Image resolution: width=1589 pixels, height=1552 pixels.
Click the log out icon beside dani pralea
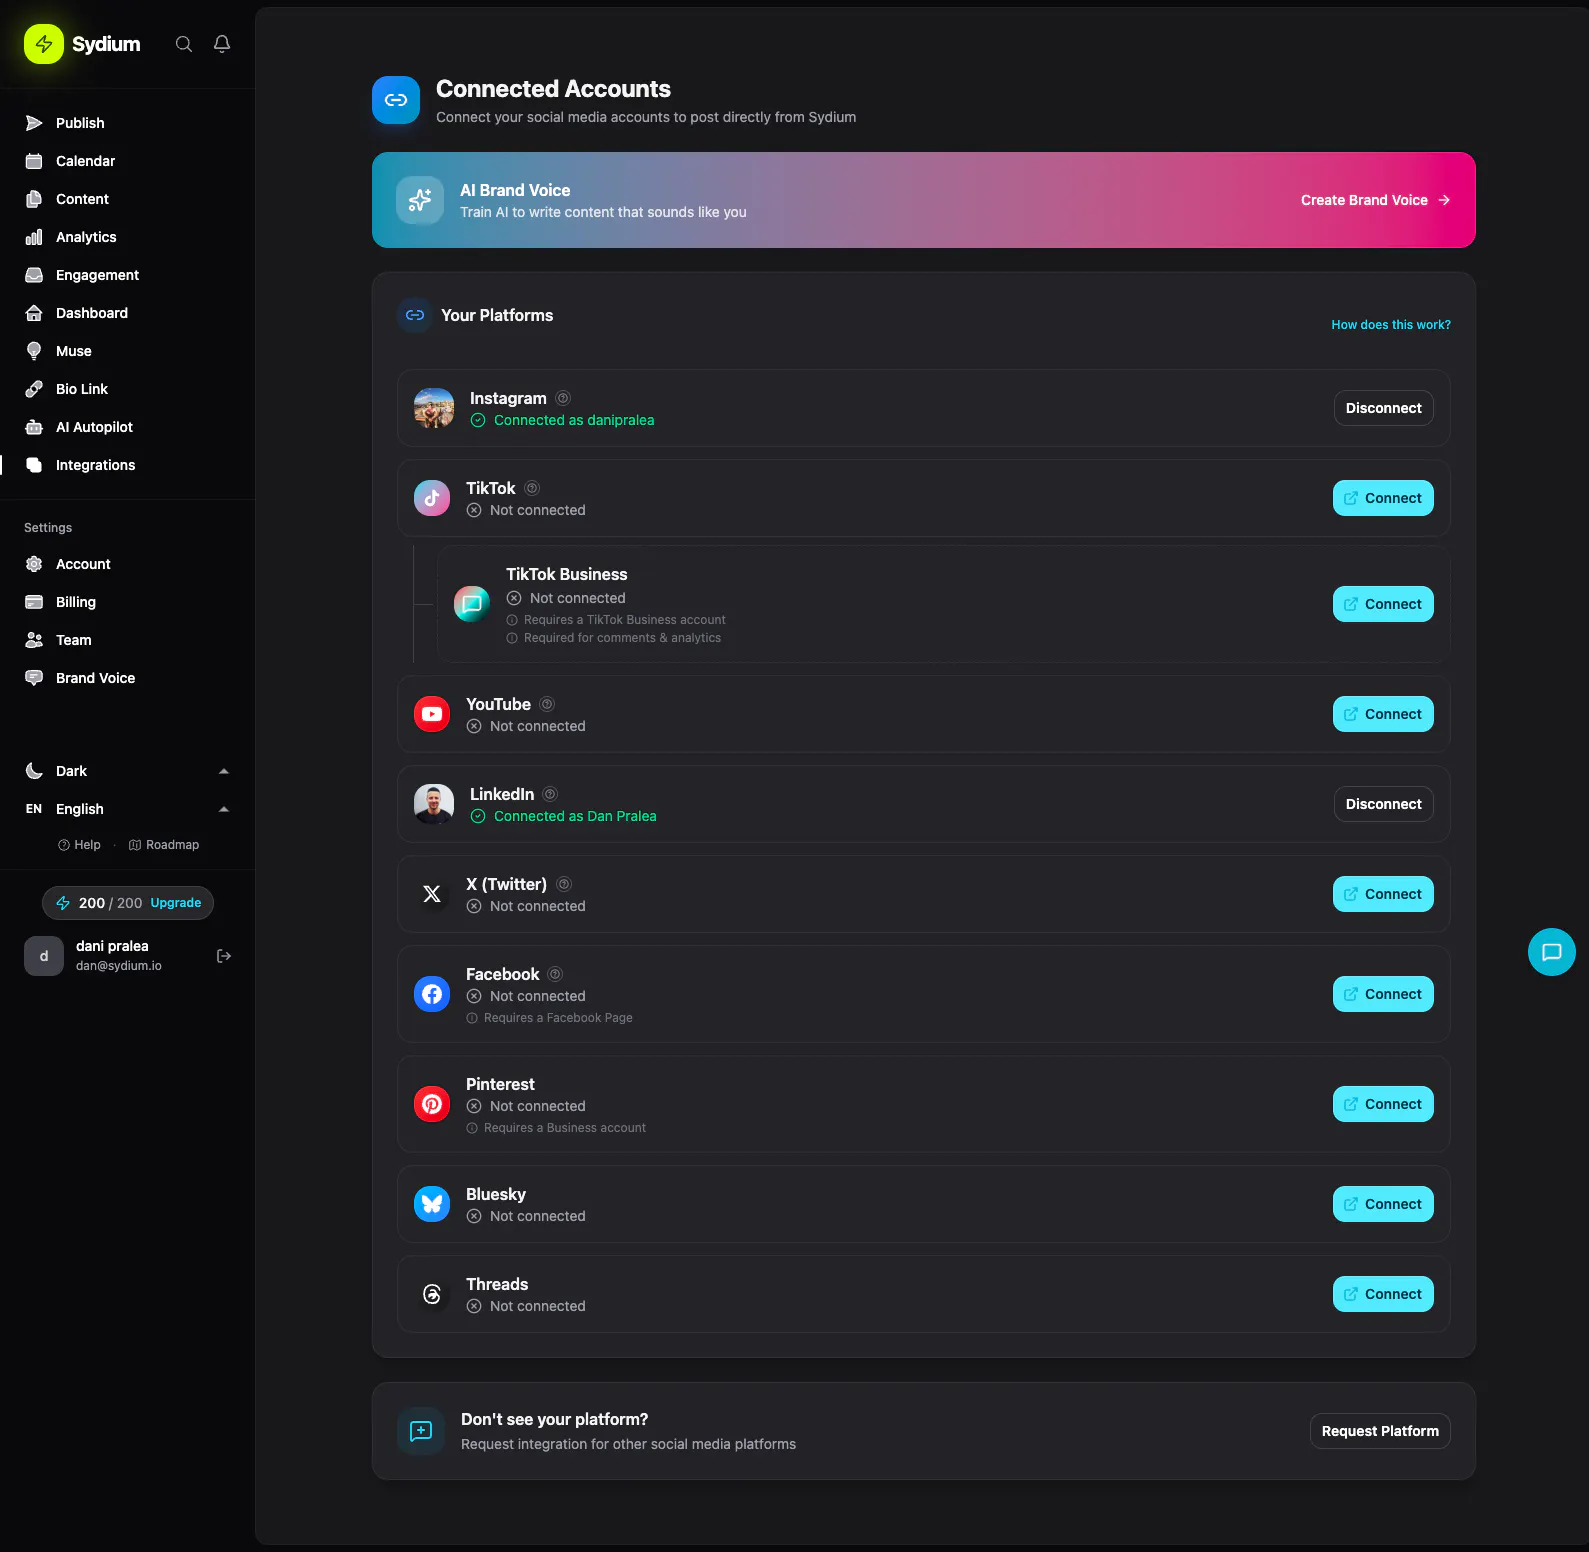coord(224,956)
